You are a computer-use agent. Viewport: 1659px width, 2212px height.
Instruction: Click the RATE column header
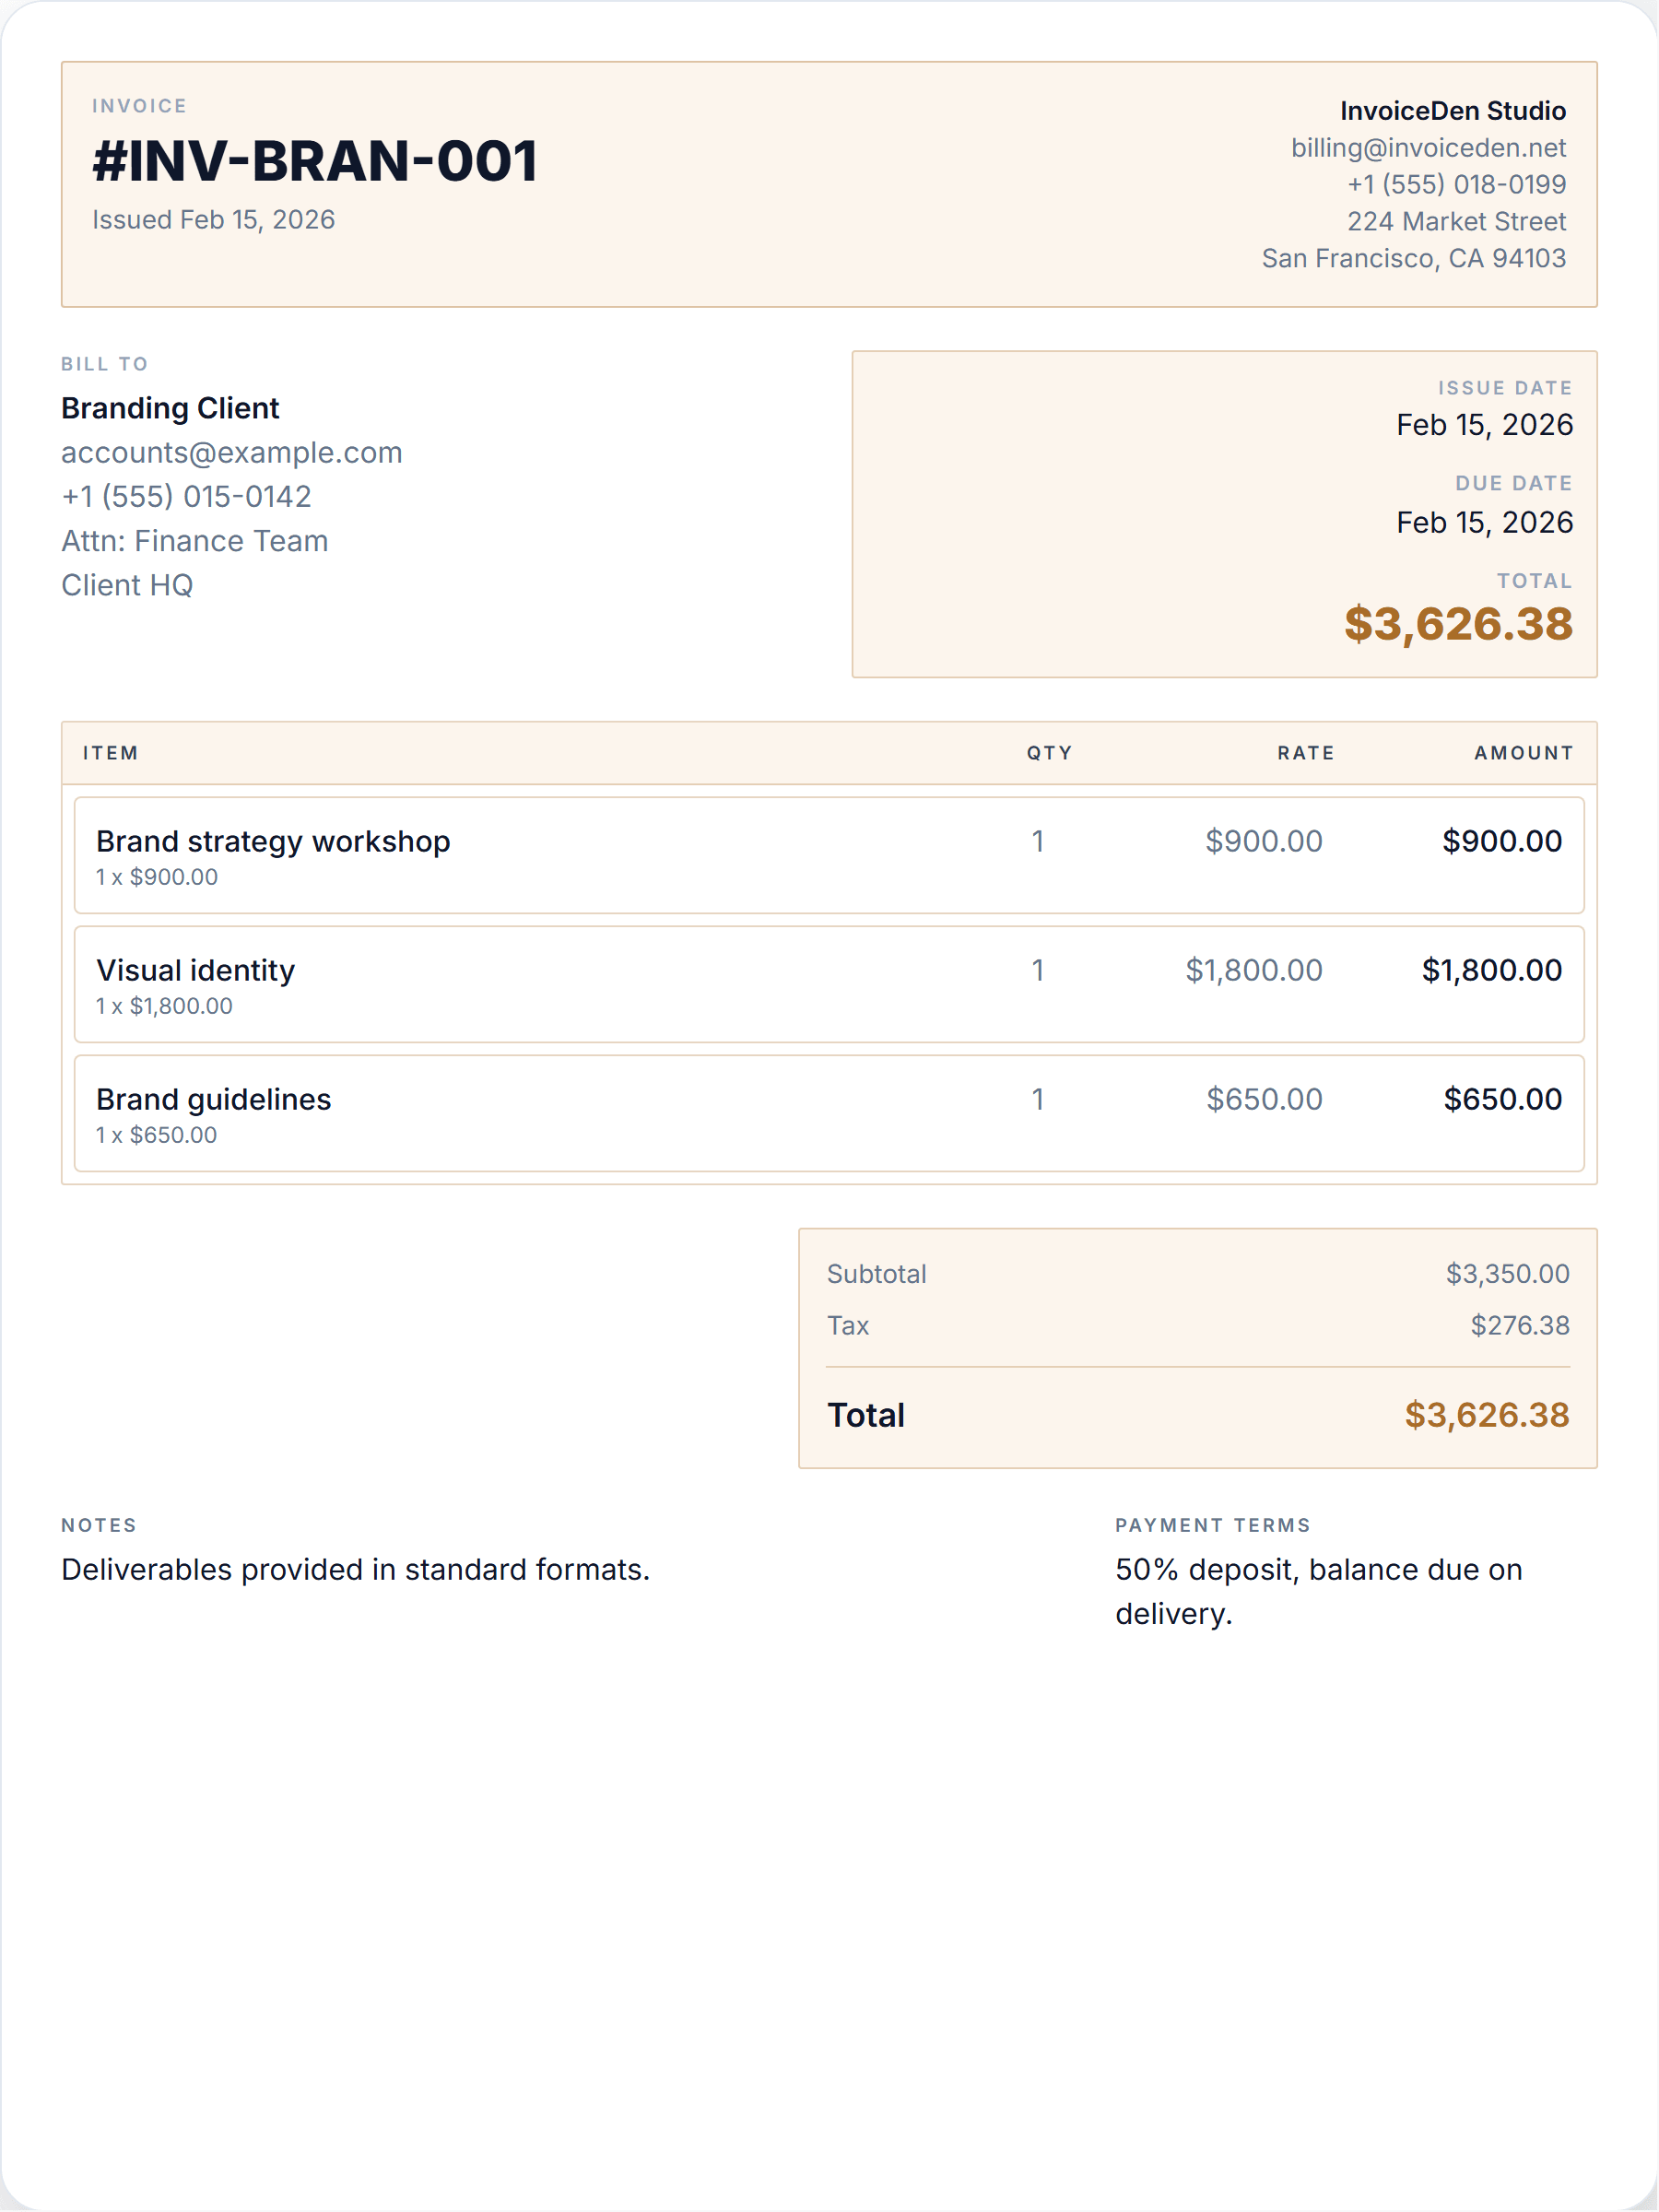tap(1305, 753)
